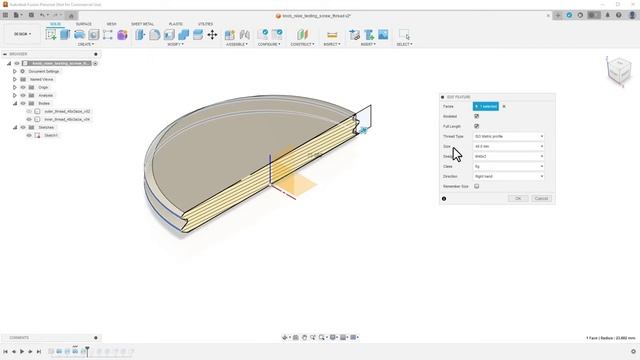Toggle visibility of Analysis folder
The height and width of the screenshot is (360, 640).
pos(23,96)
